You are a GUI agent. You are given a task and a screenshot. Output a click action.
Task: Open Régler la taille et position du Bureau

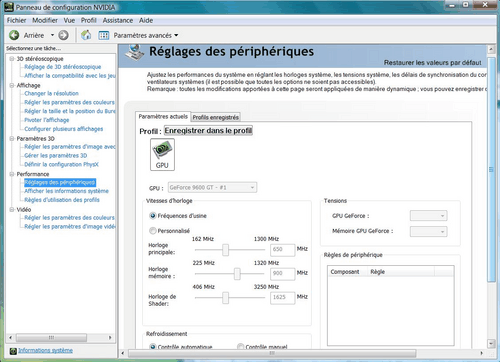pyautogui.click(x=70, y=111)
